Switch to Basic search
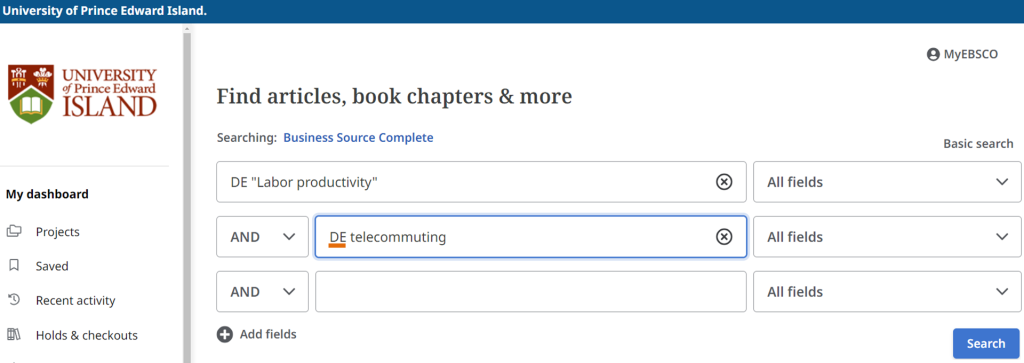 click(978, 144)
